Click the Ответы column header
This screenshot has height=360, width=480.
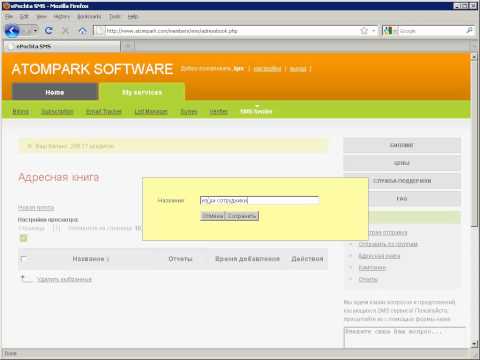point(180,259)
